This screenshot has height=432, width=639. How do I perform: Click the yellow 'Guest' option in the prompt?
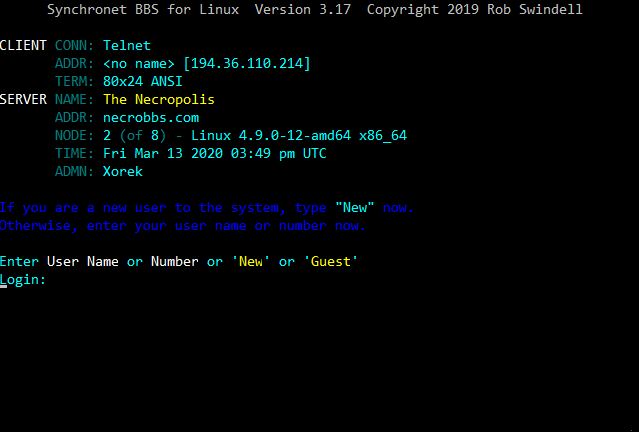point(331,261)
